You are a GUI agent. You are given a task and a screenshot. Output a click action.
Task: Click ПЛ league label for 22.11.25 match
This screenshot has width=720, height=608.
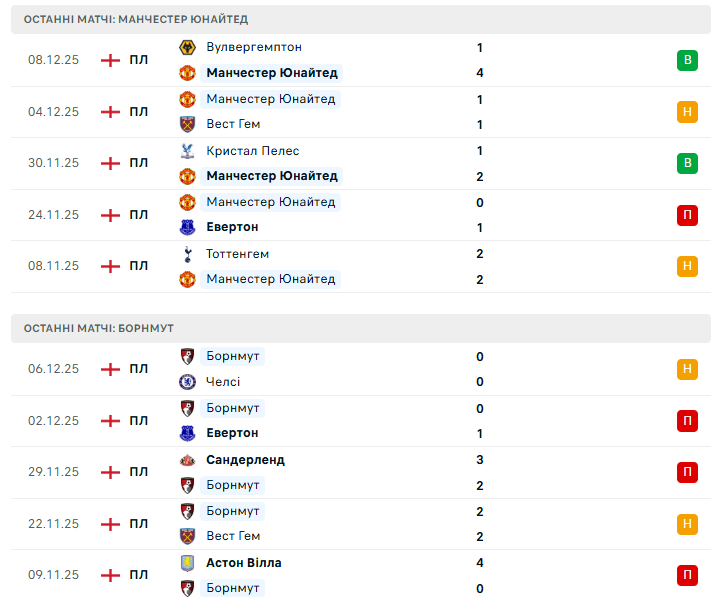(x=138, y=524)
